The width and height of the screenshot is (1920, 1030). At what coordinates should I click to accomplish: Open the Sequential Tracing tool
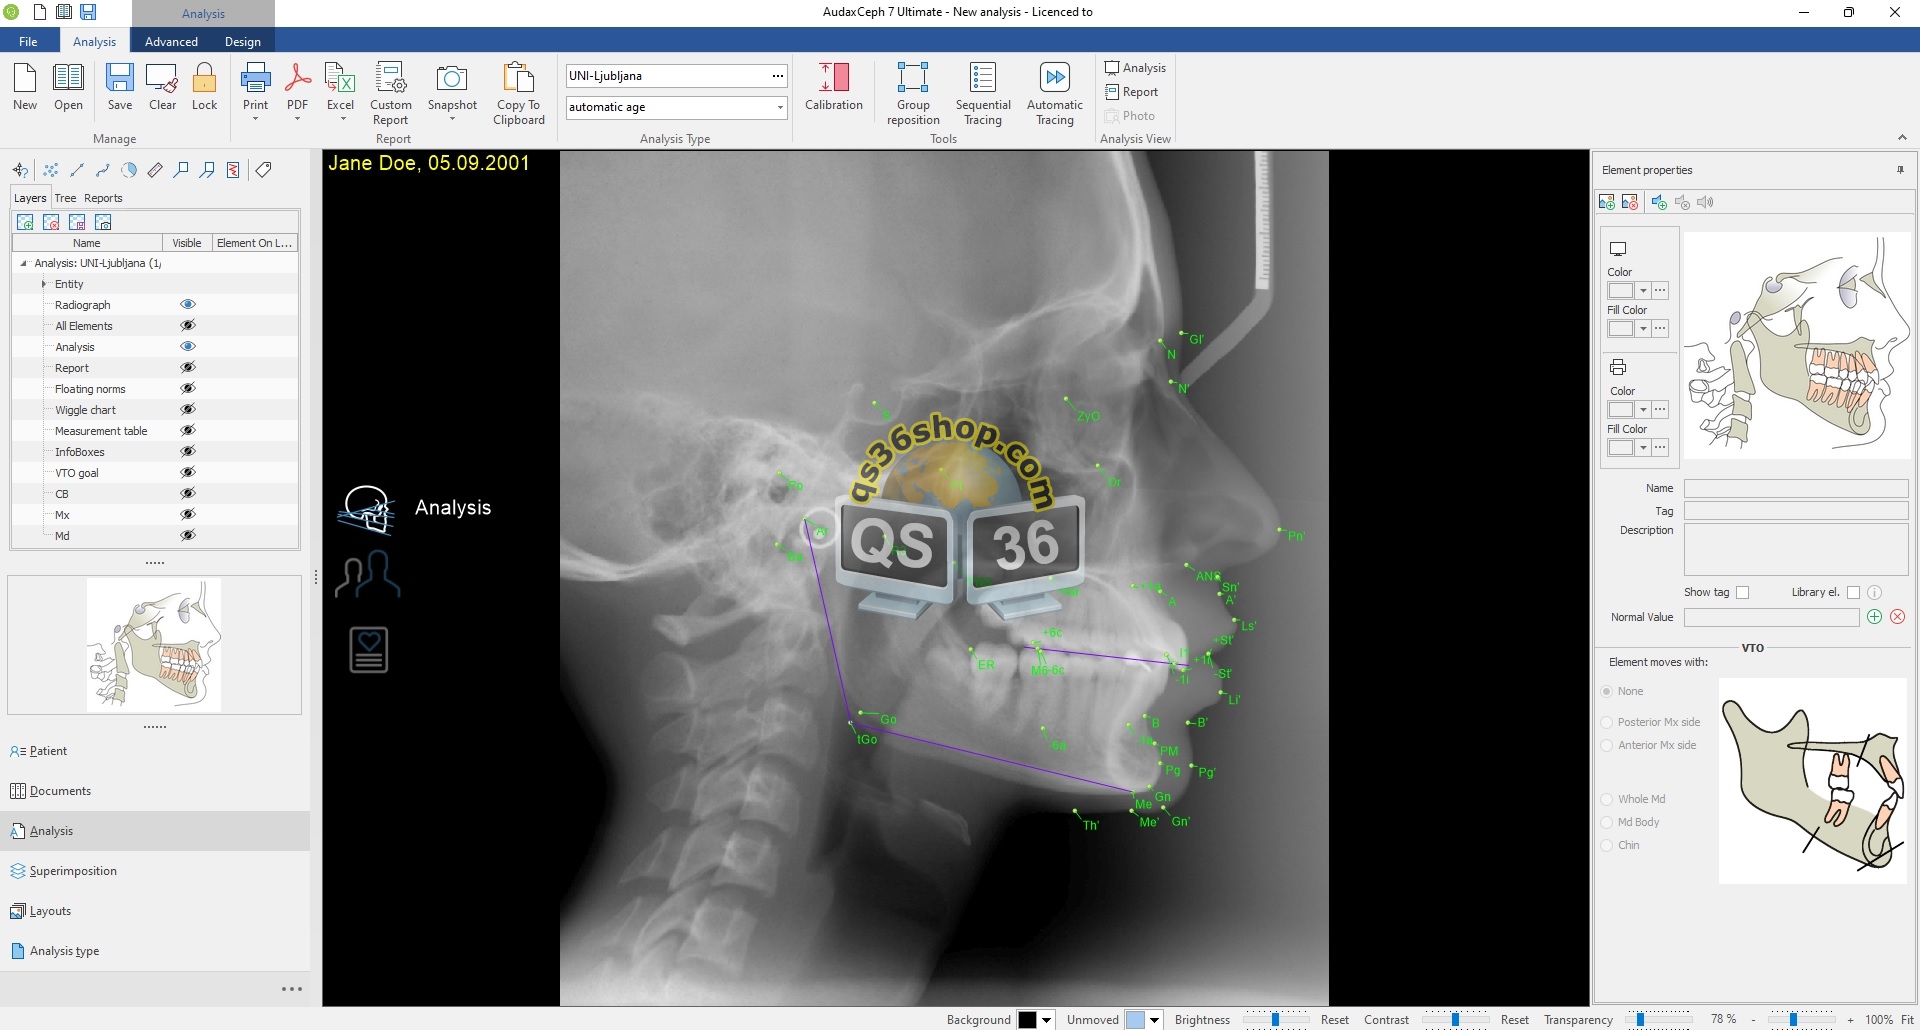point(982,78)
